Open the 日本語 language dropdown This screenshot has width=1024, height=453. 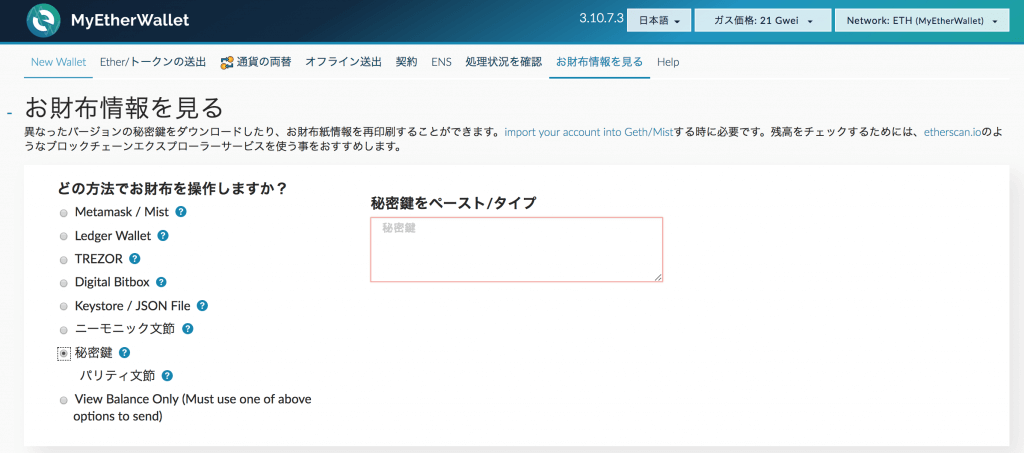click(x=659, y=20)
